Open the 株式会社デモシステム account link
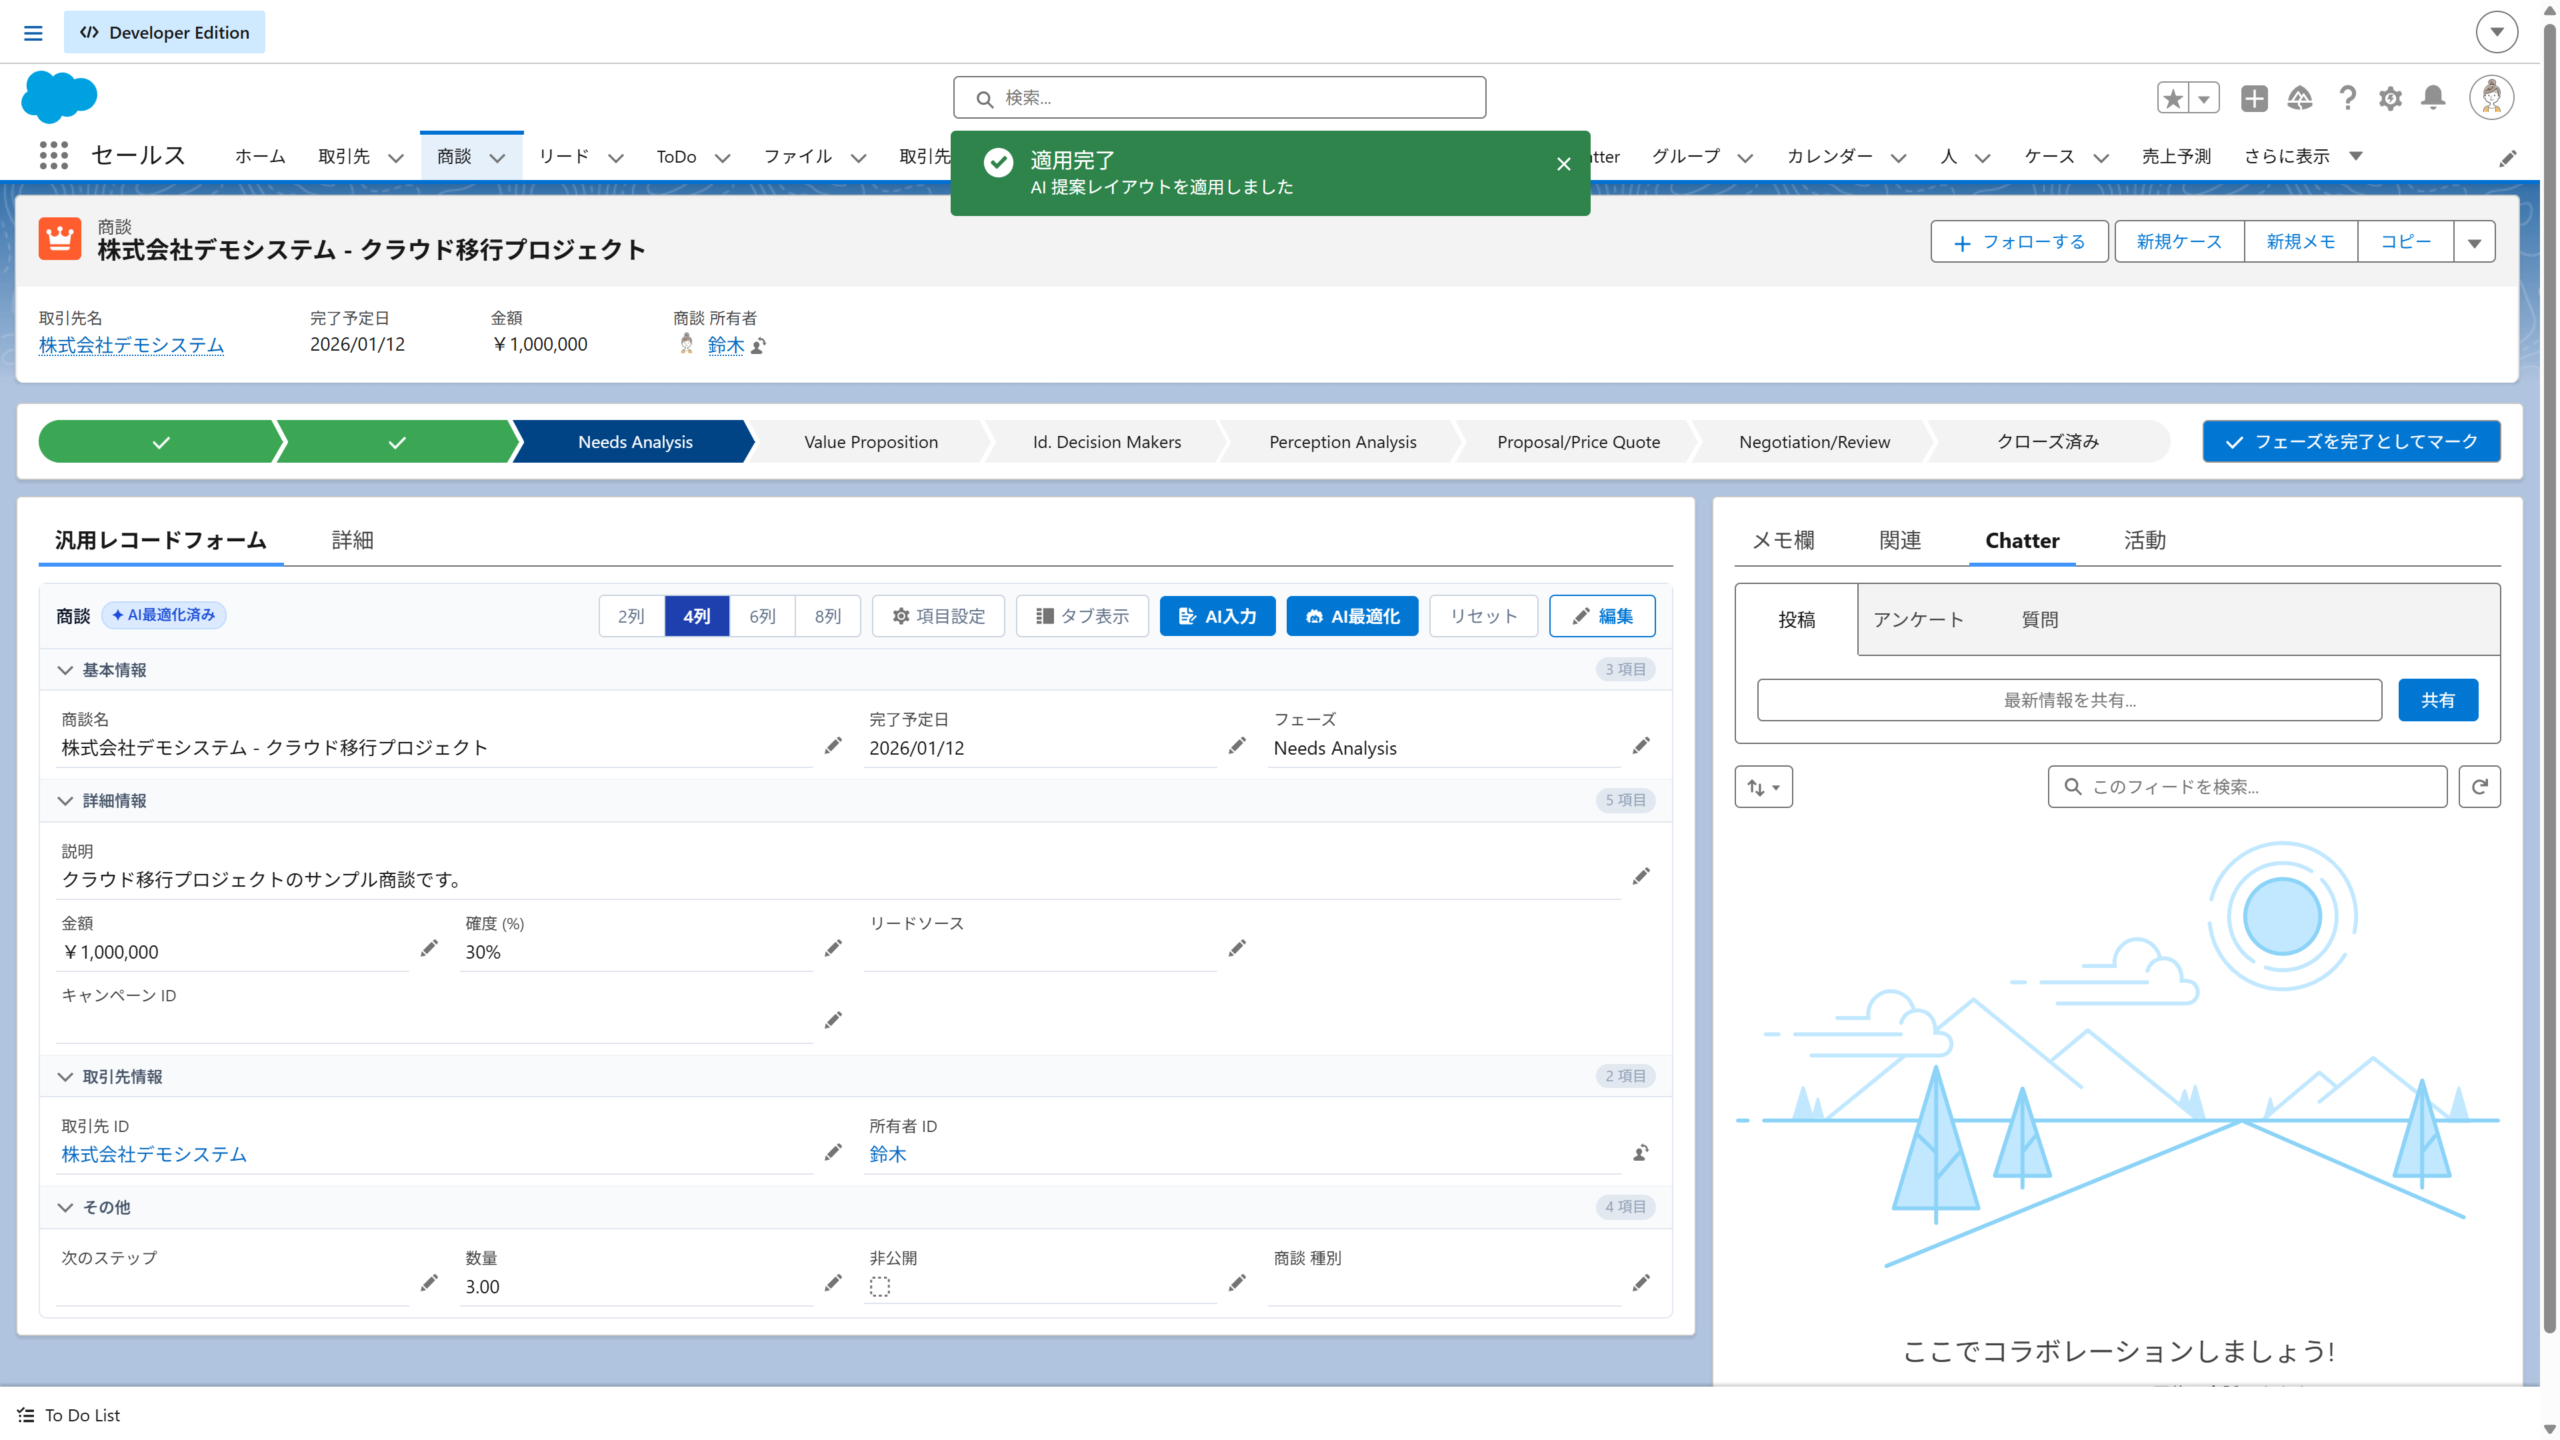Image resolution: width=2560 pixels, height=1440 pixels. (131, 345)
